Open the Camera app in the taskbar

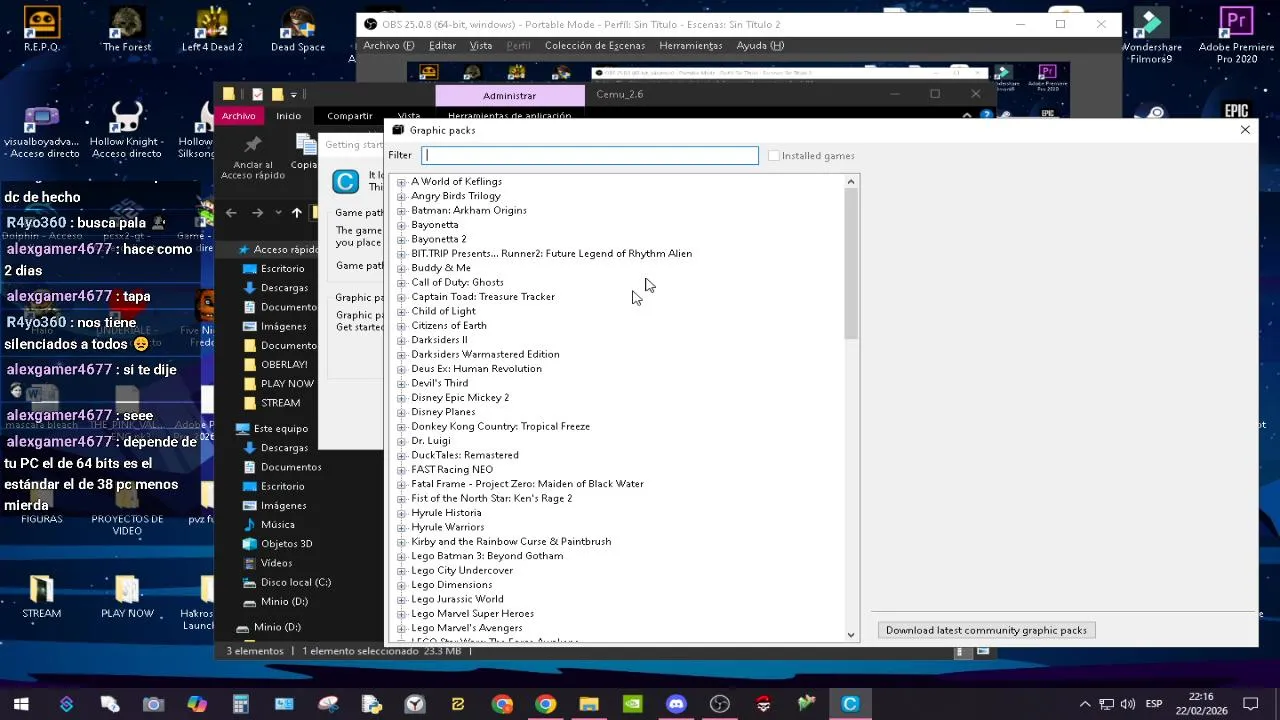(x=153, y=704)
